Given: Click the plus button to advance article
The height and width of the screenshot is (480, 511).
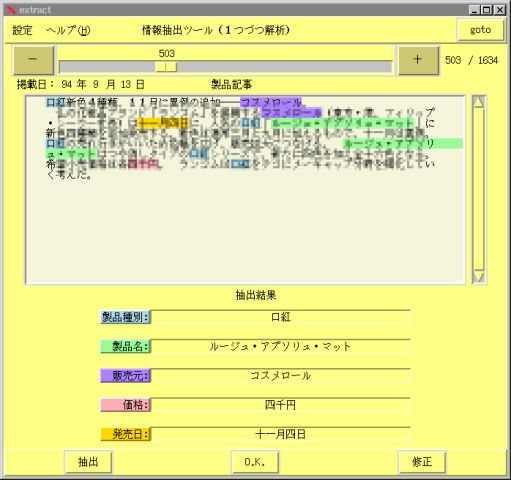Looking at the screenshot, I should pos(418,60).
